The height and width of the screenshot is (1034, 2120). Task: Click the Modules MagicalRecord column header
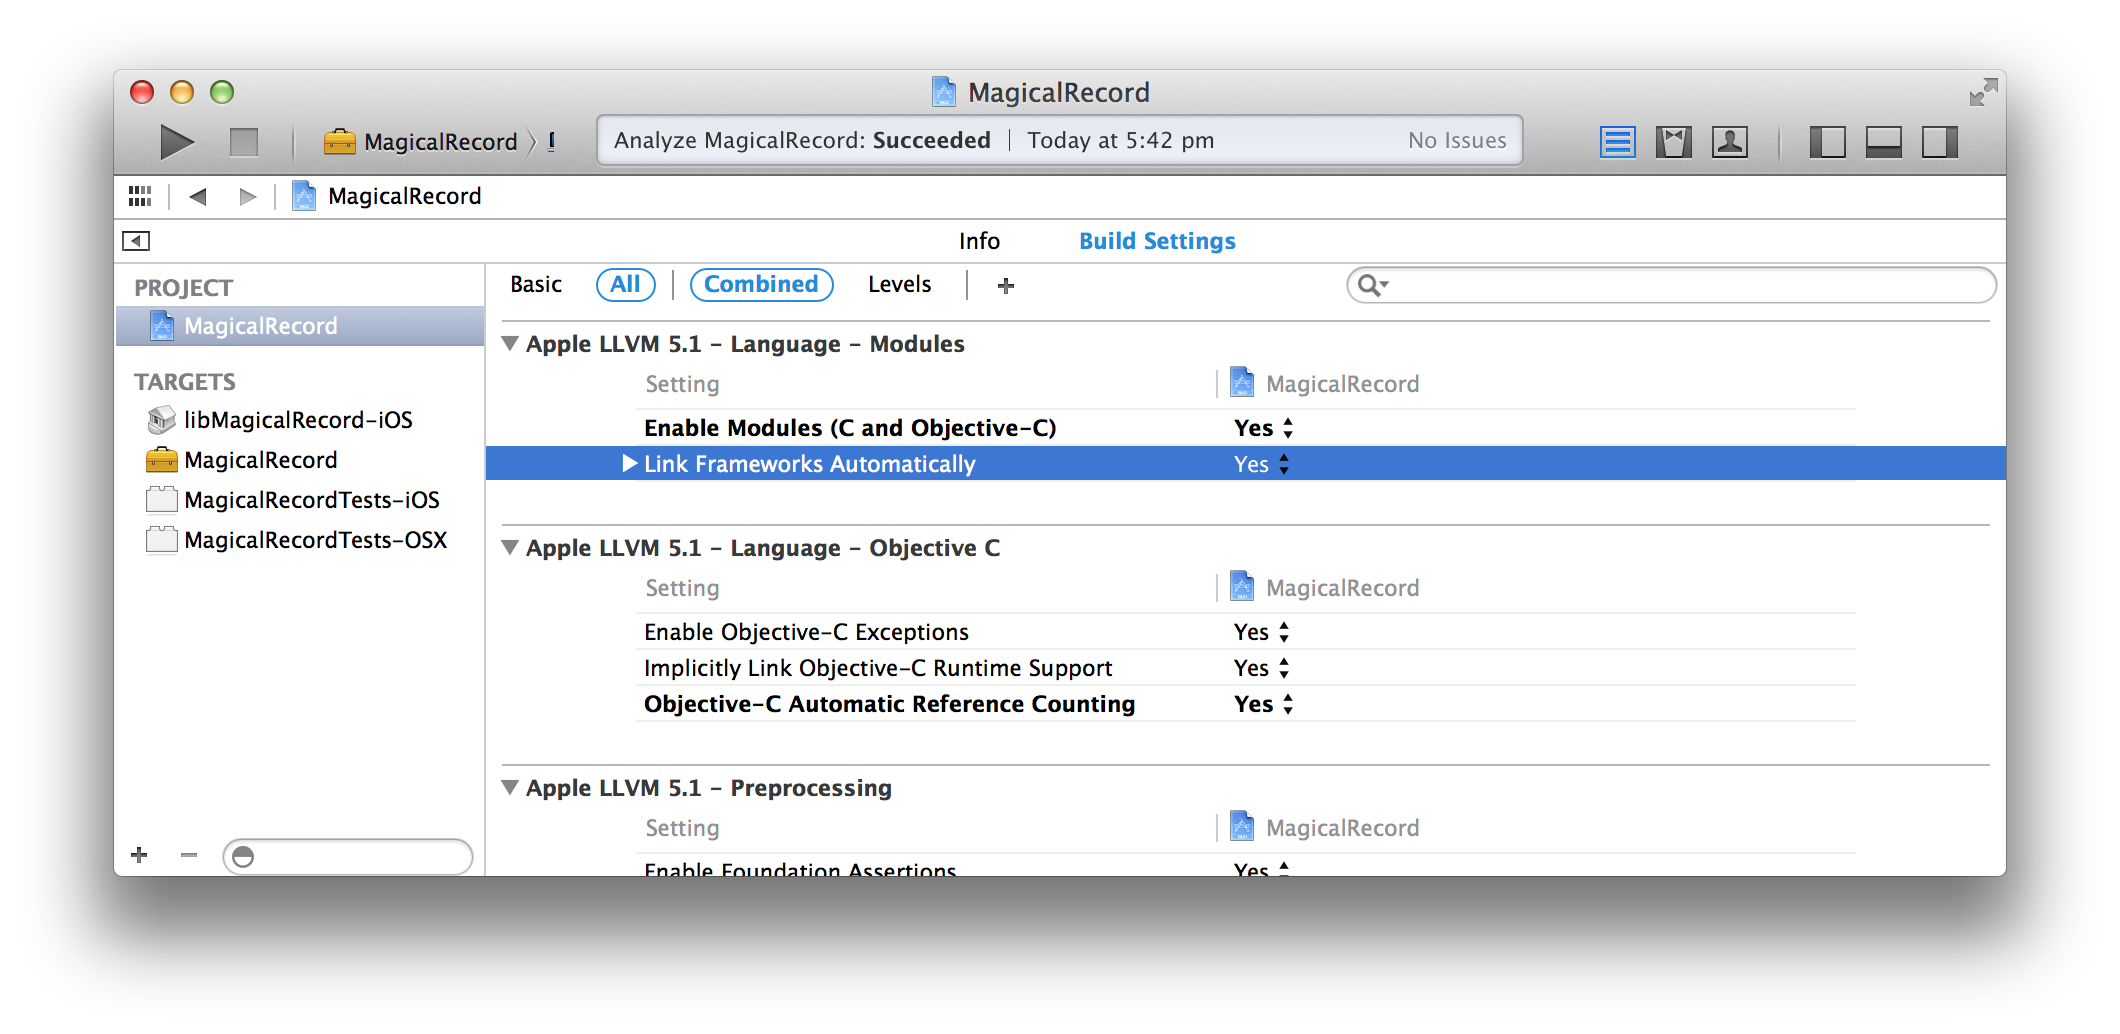pos(1324,384)
